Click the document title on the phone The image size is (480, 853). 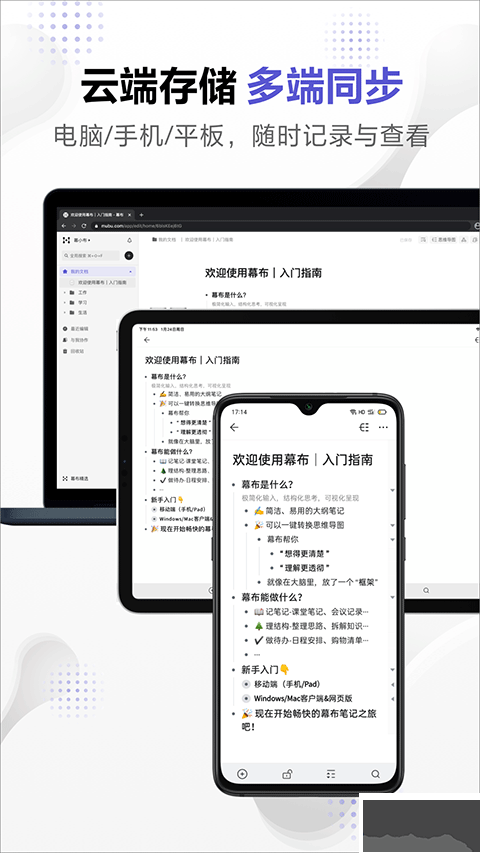[303, 459]
